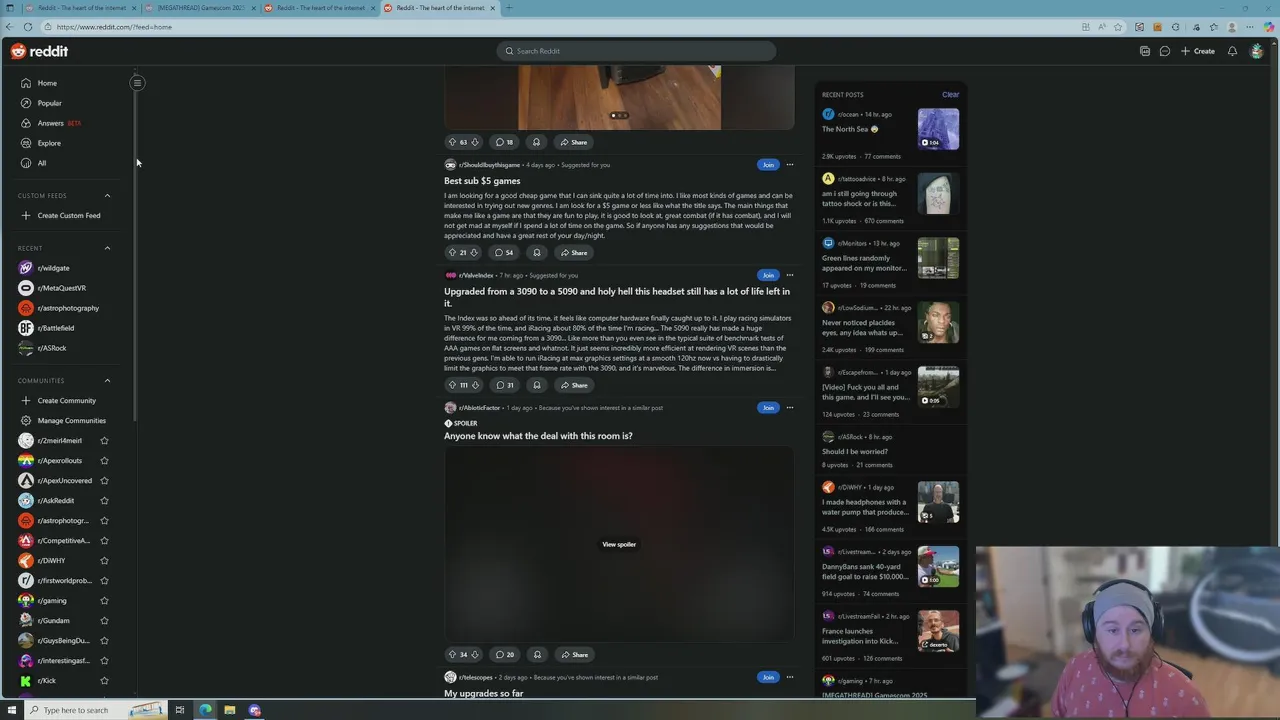Image resolution: width=1280 pixels, height=720 pixels.
Task: Open The North Sea recent post thumbnail
Action: point(938,129)
